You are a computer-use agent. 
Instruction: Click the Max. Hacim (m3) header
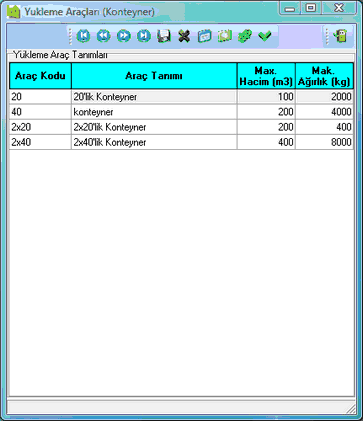pos(266,76)
